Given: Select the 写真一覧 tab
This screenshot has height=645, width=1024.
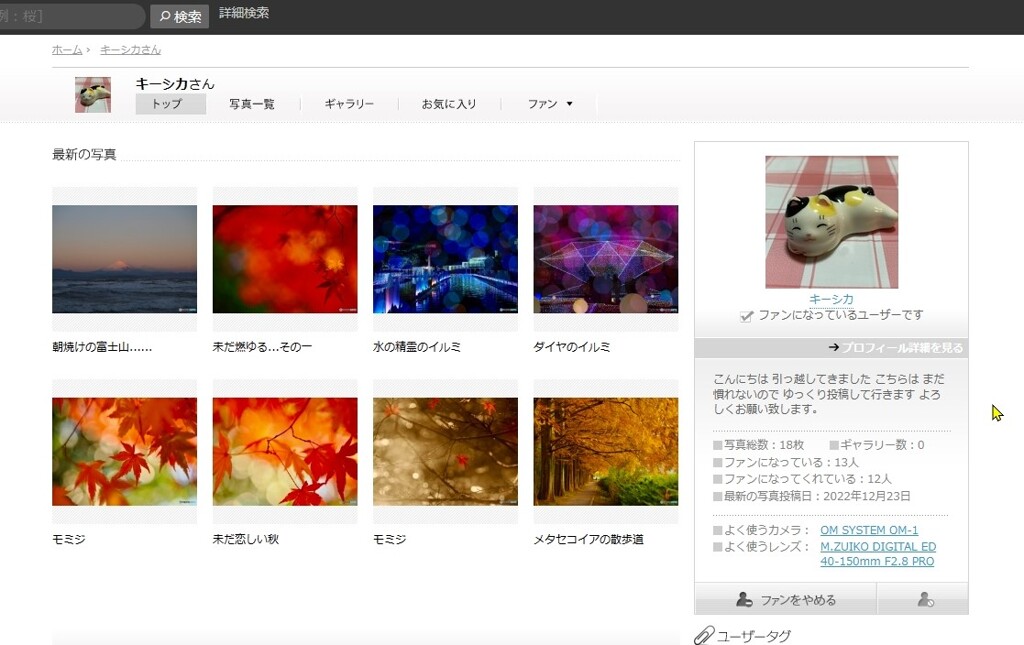Looking at the screenshot, I should coord(251,104).
